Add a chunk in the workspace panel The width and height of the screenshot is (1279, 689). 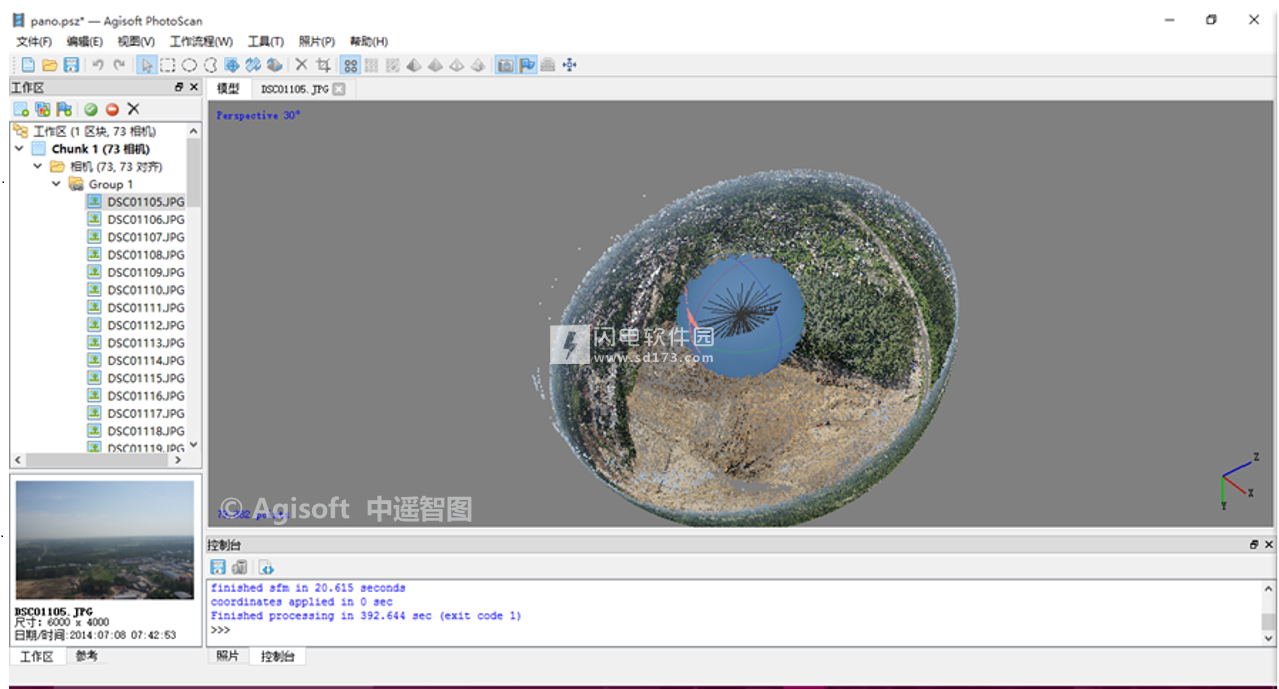pyautogui.click(x=21, y=109)
